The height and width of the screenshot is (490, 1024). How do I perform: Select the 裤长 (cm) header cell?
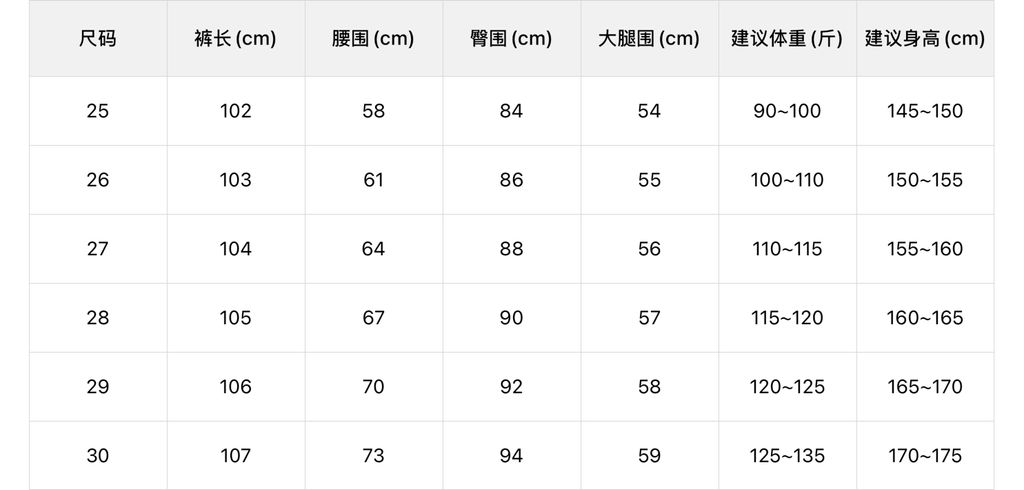pos(235,39)
